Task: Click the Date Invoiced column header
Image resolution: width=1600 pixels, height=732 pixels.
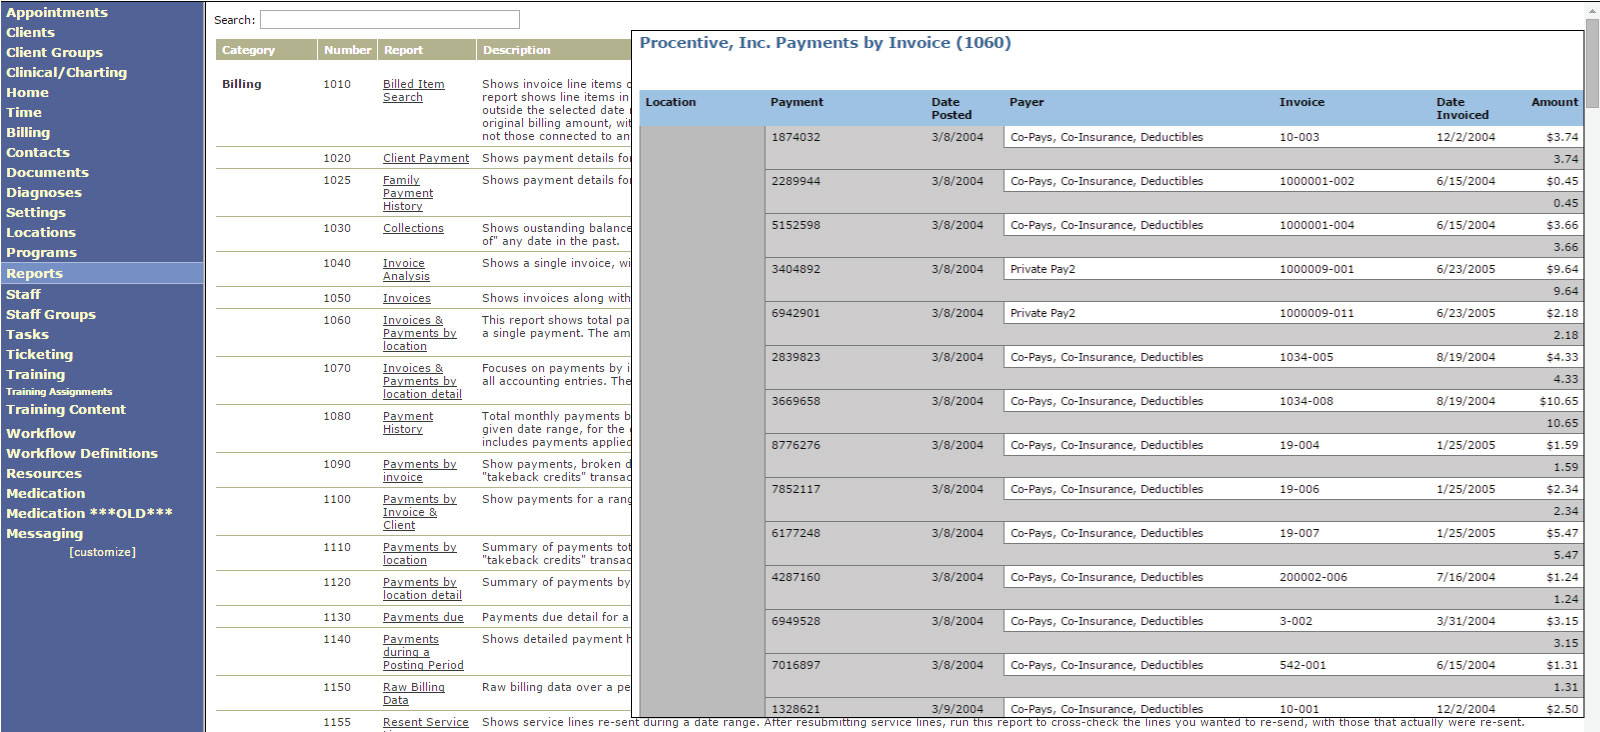Action: pyautogui.click(x=1462, y=108)
